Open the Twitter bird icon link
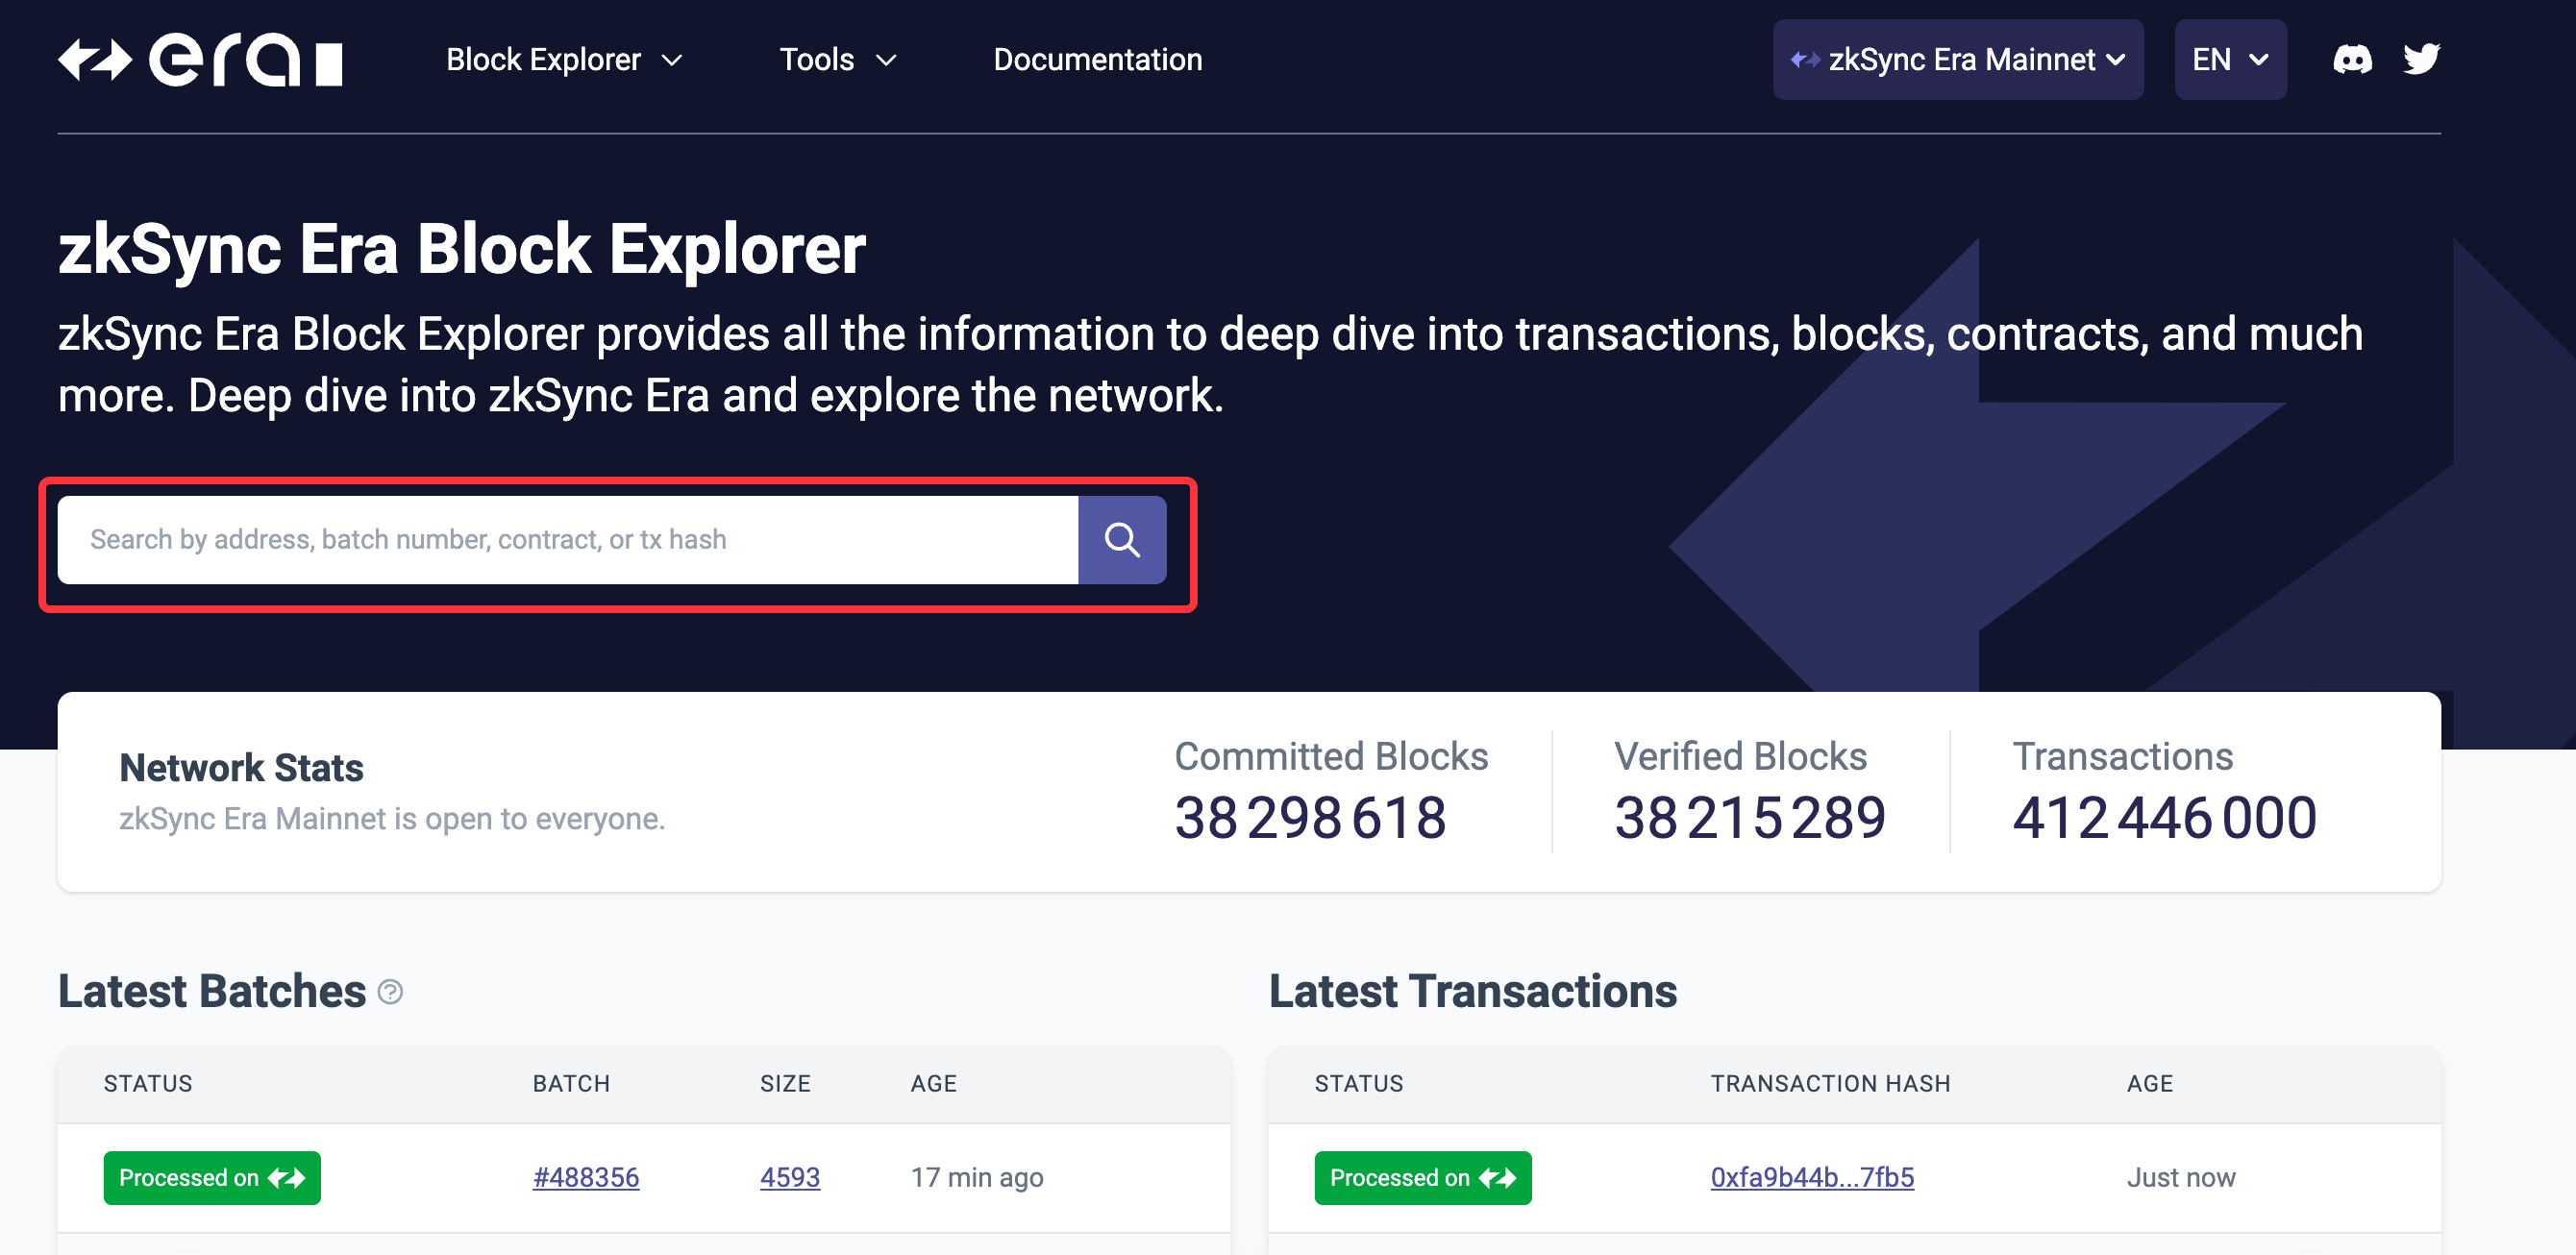 tap(2421, 59)
